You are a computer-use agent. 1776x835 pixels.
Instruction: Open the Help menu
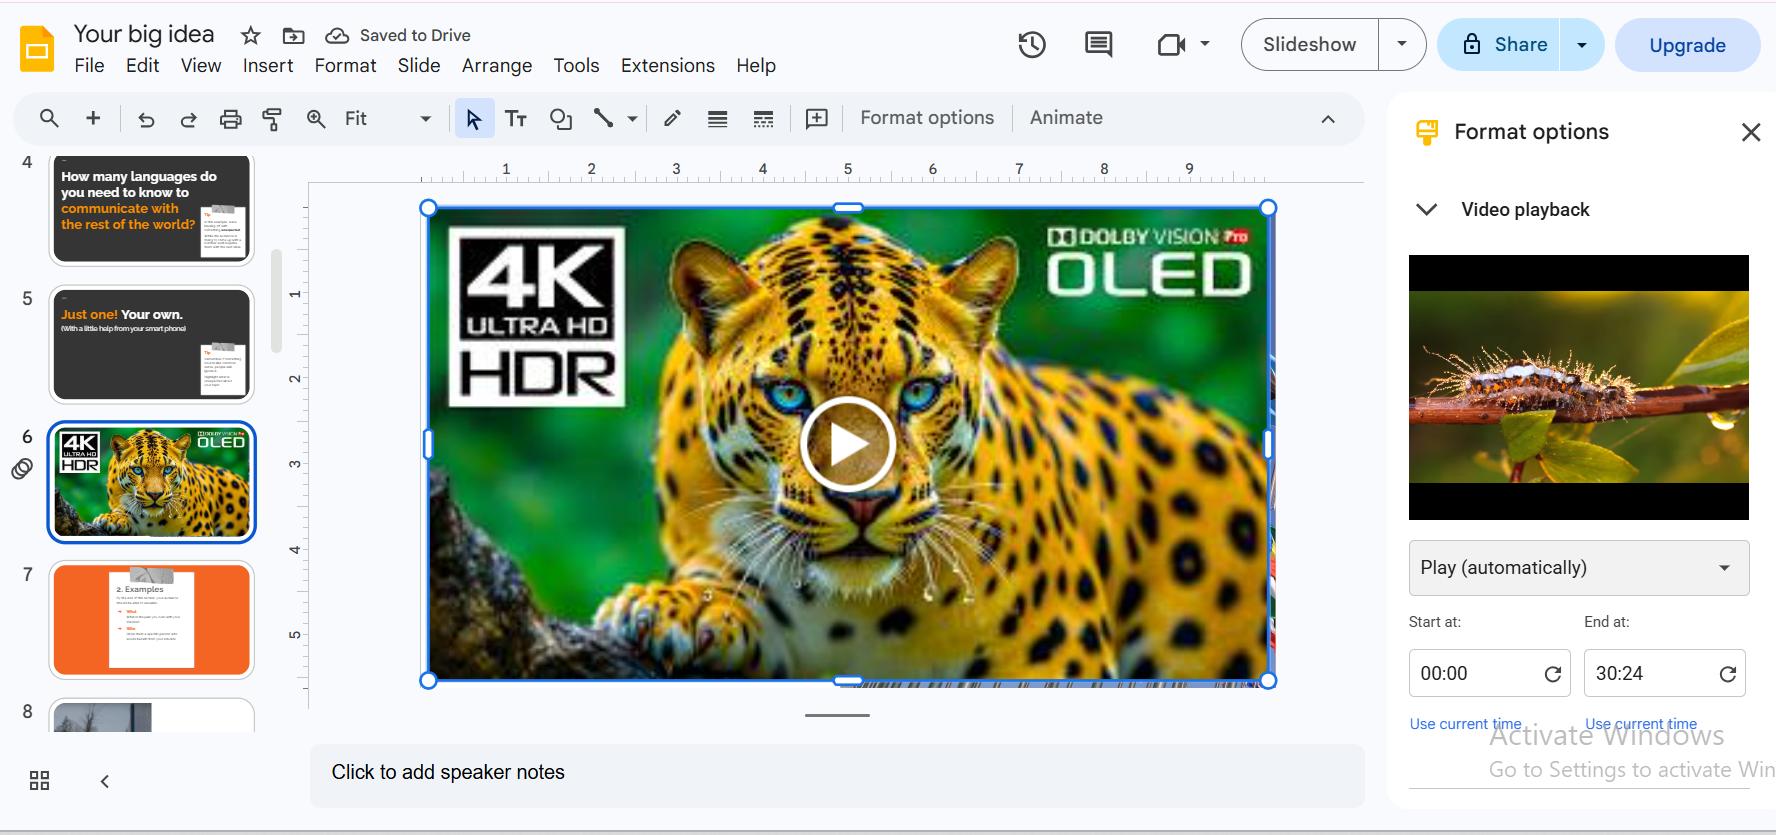tap(756, 66)
